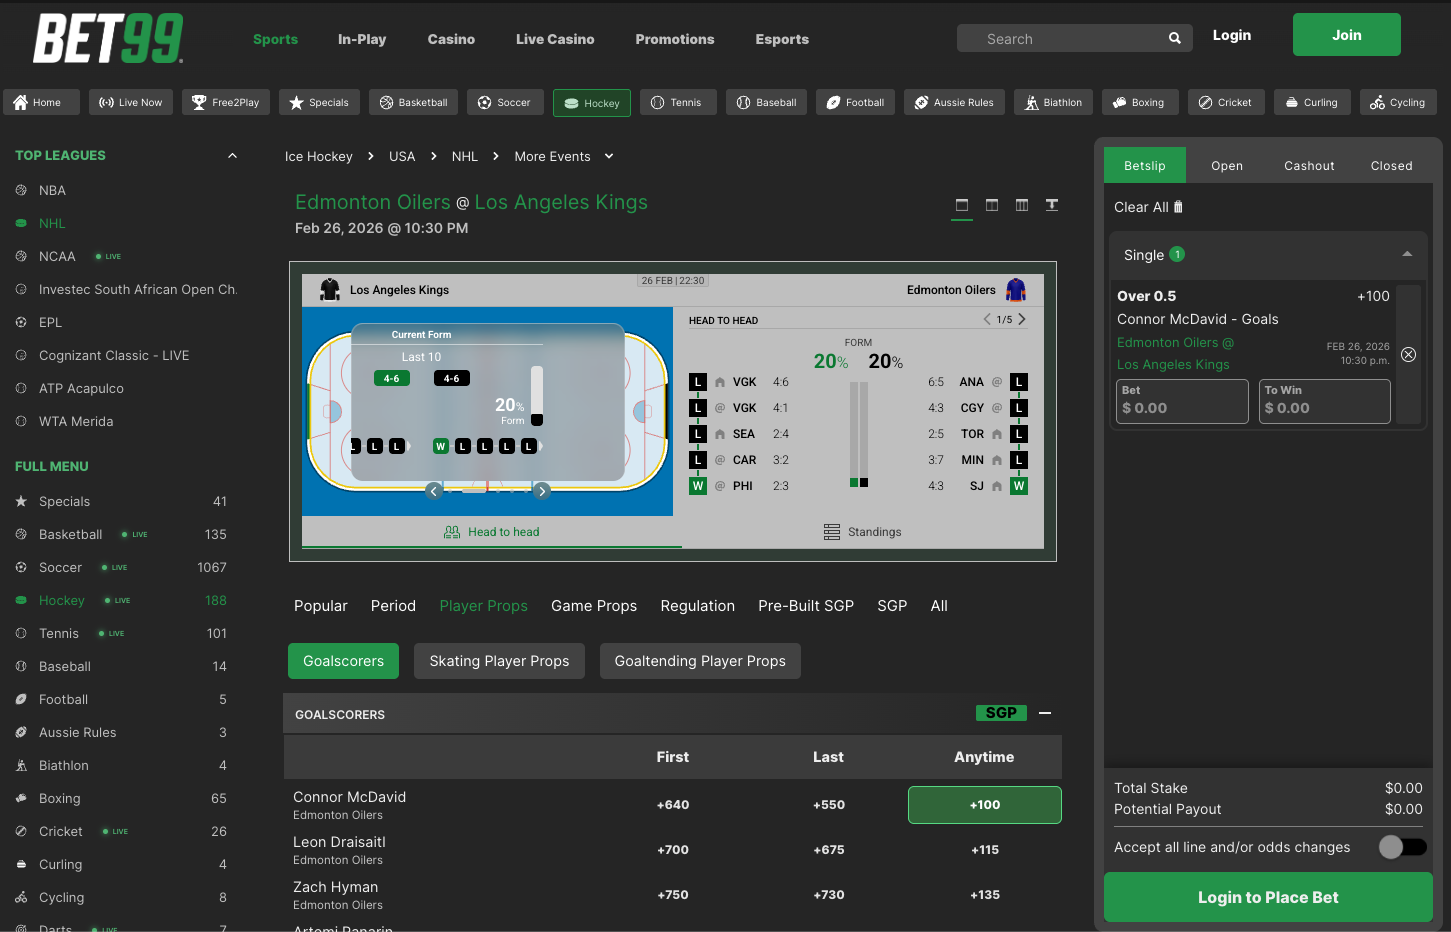Click the Clear All trash icon

[x=1178, y=207]
